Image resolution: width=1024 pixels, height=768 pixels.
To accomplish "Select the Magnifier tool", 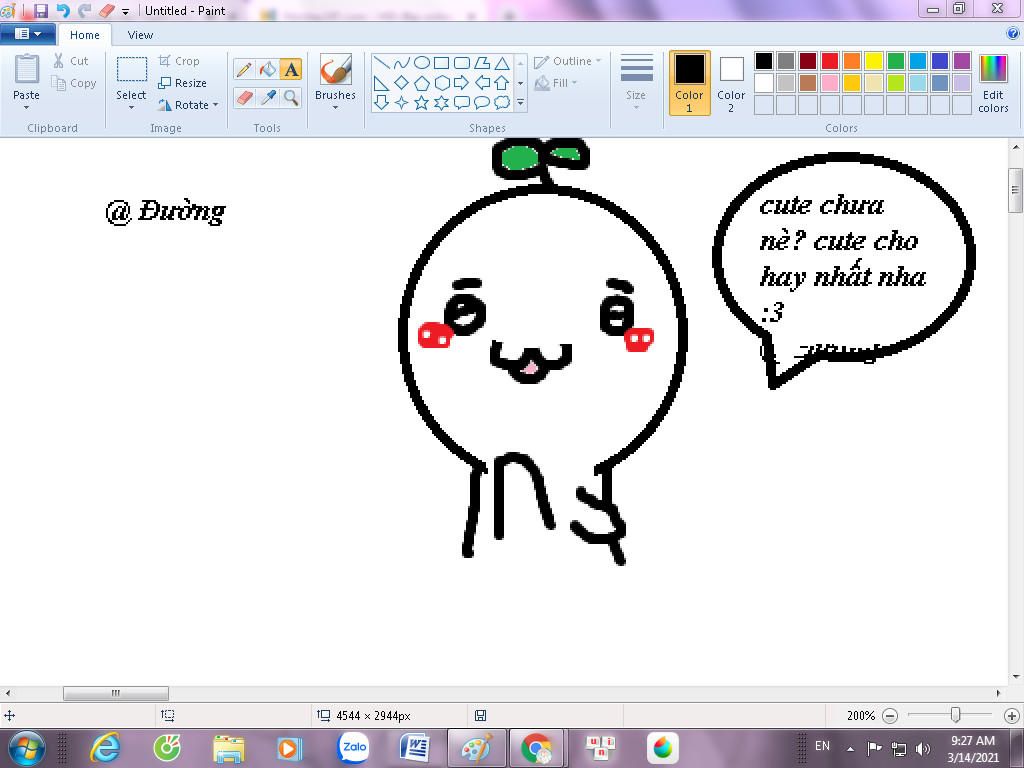I will (291, 98).
